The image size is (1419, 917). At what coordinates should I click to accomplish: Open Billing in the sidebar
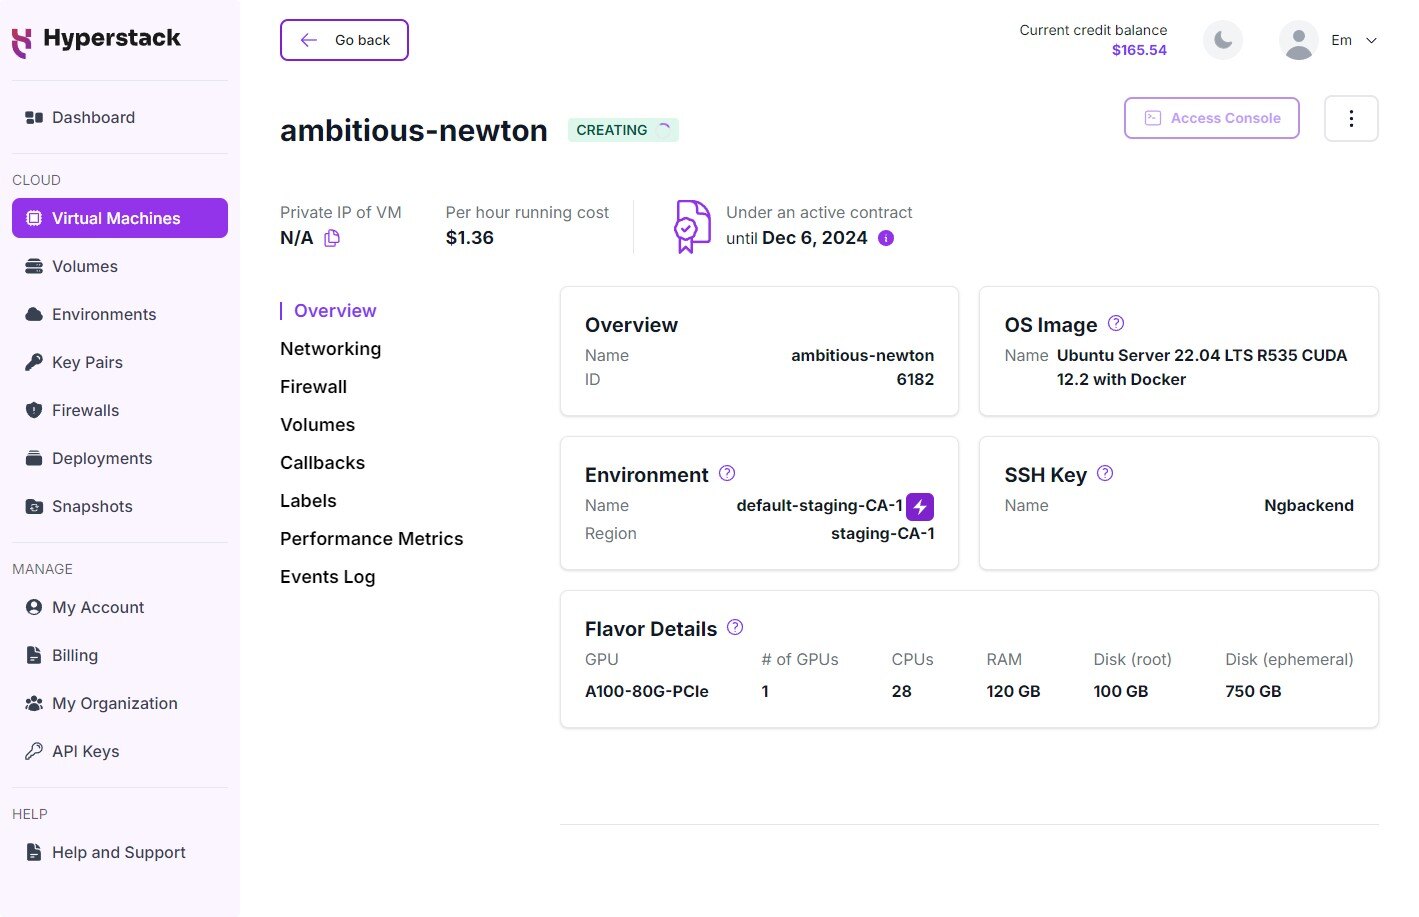(x=120, y=655)
